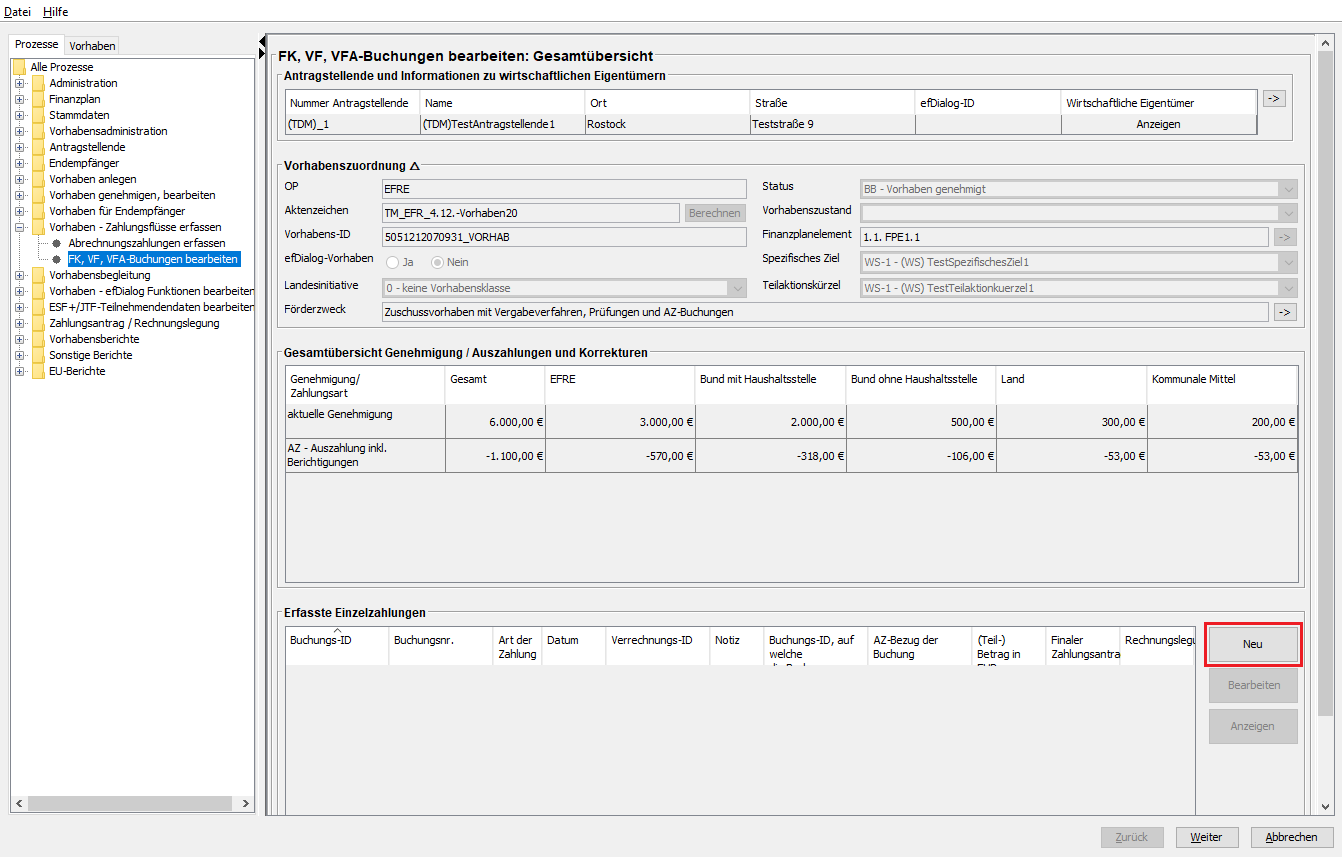The image size is (1342, 857).
Task: Switch to the Vorhaben tab
Action: coord(92,45)
